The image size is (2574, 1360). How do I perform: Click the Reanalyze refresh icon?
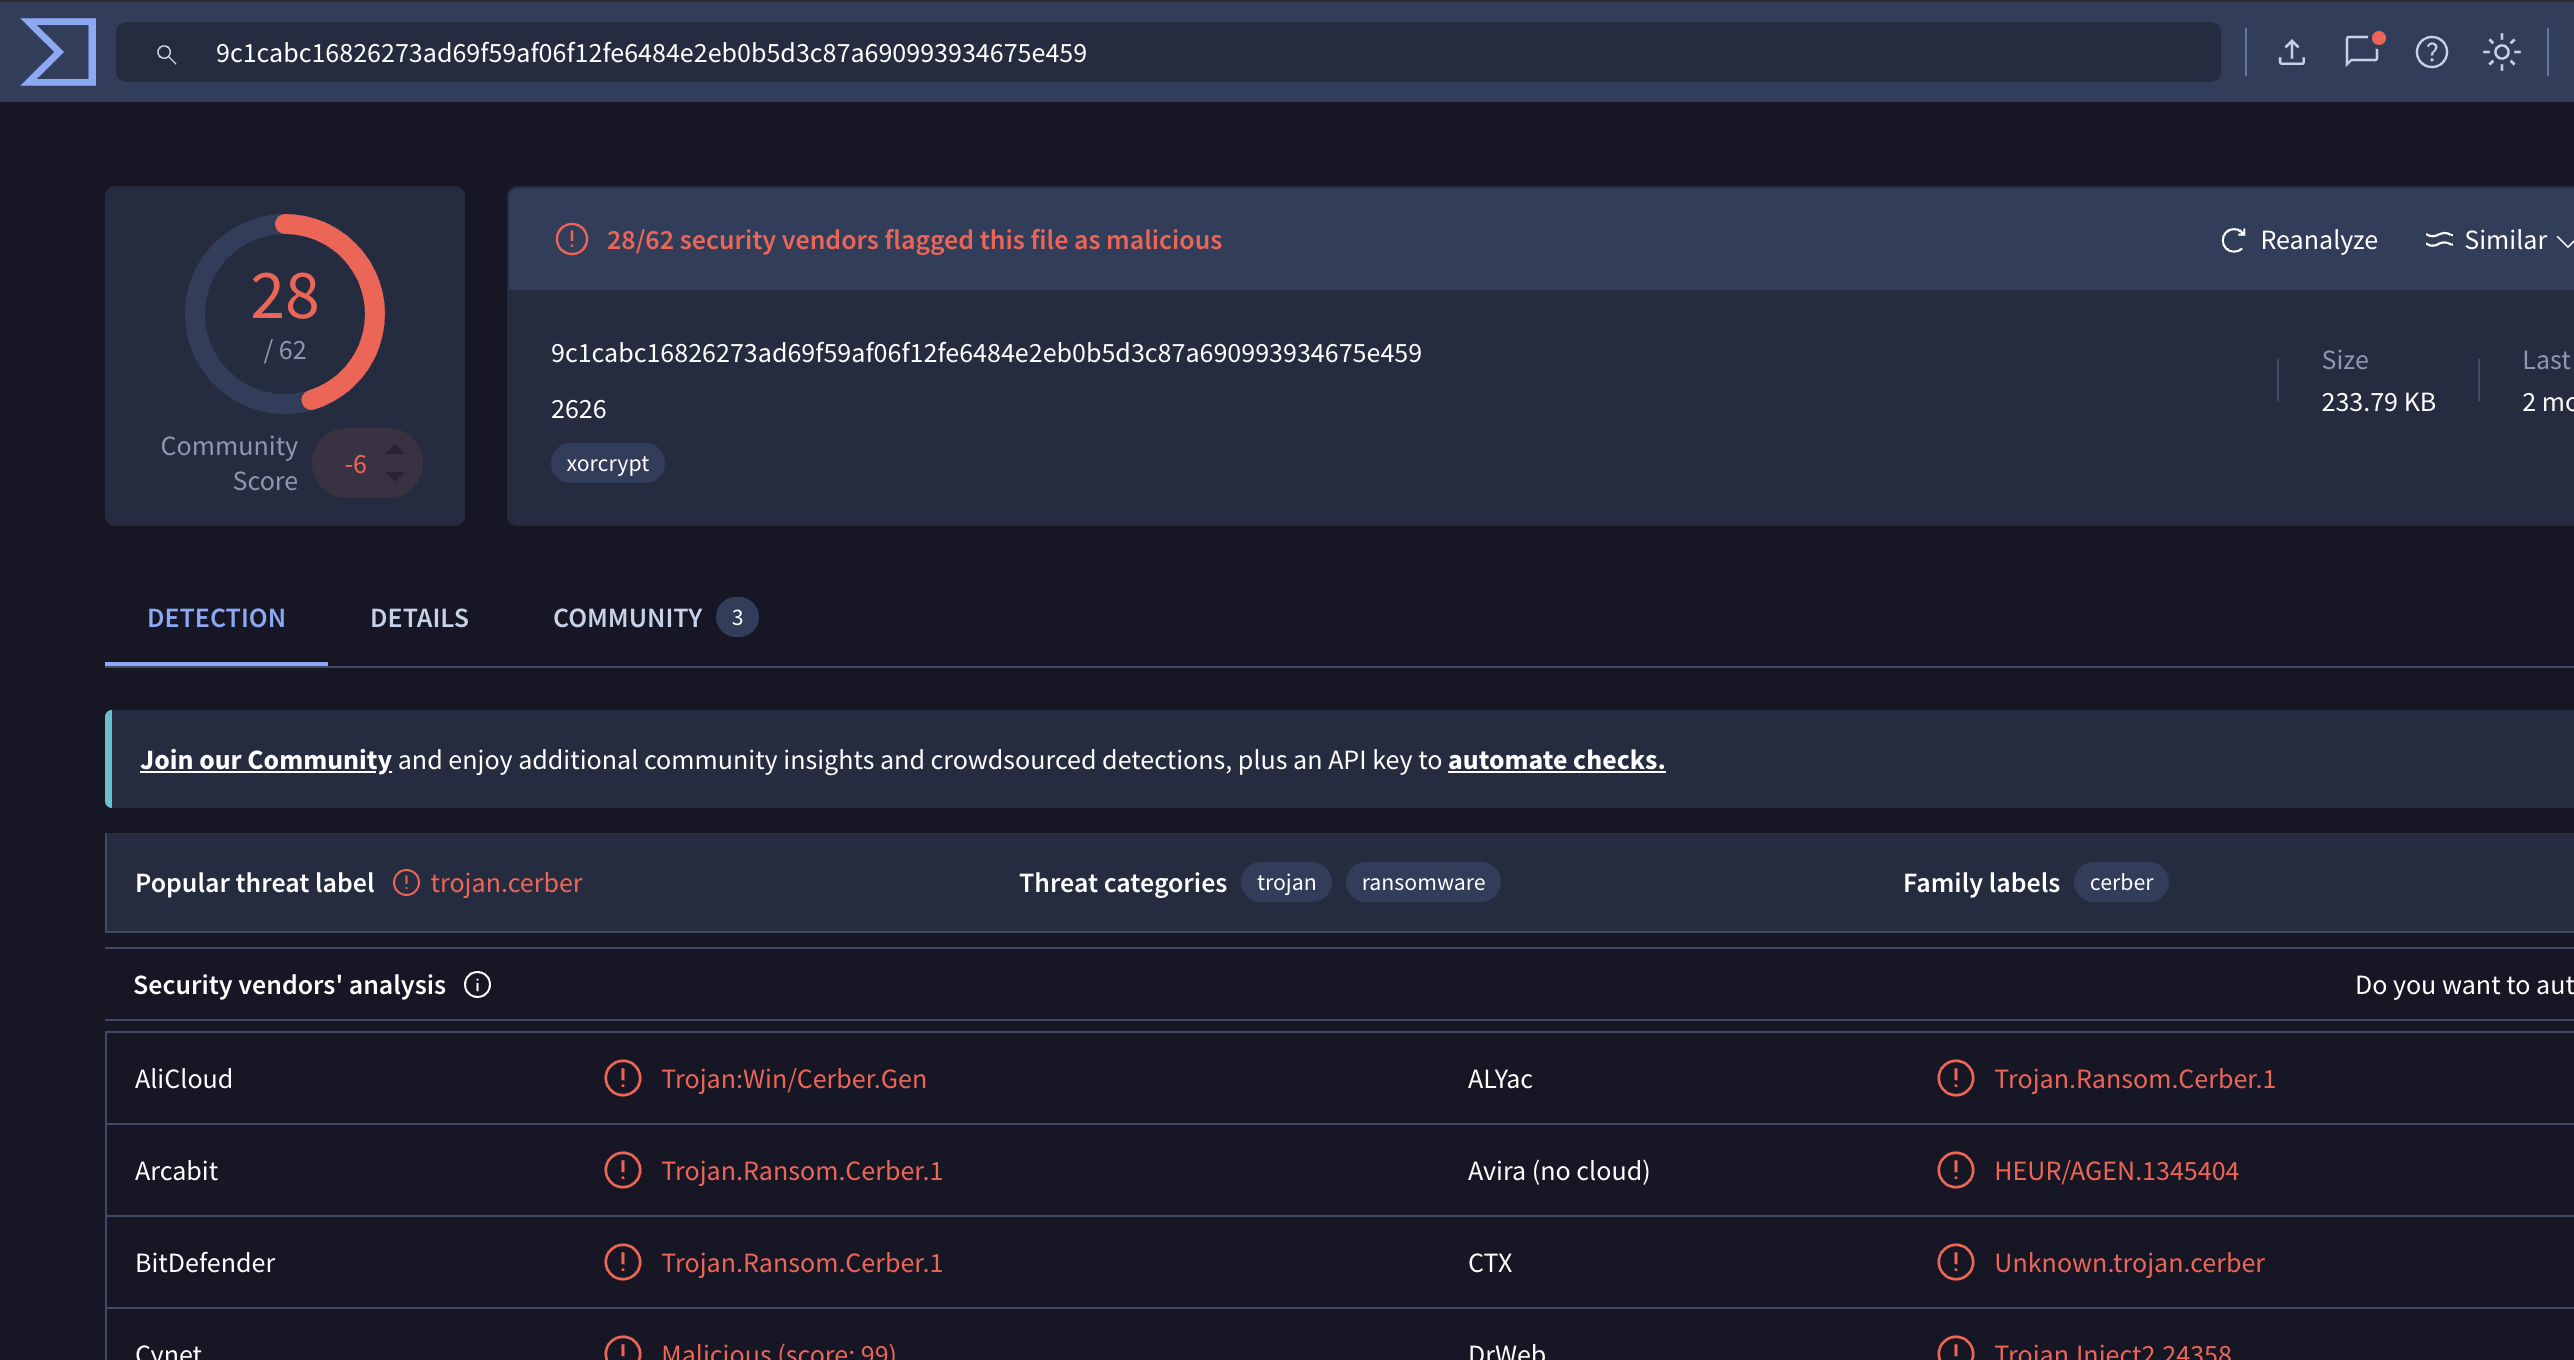pyautogui.click(x=2233, y=241)
